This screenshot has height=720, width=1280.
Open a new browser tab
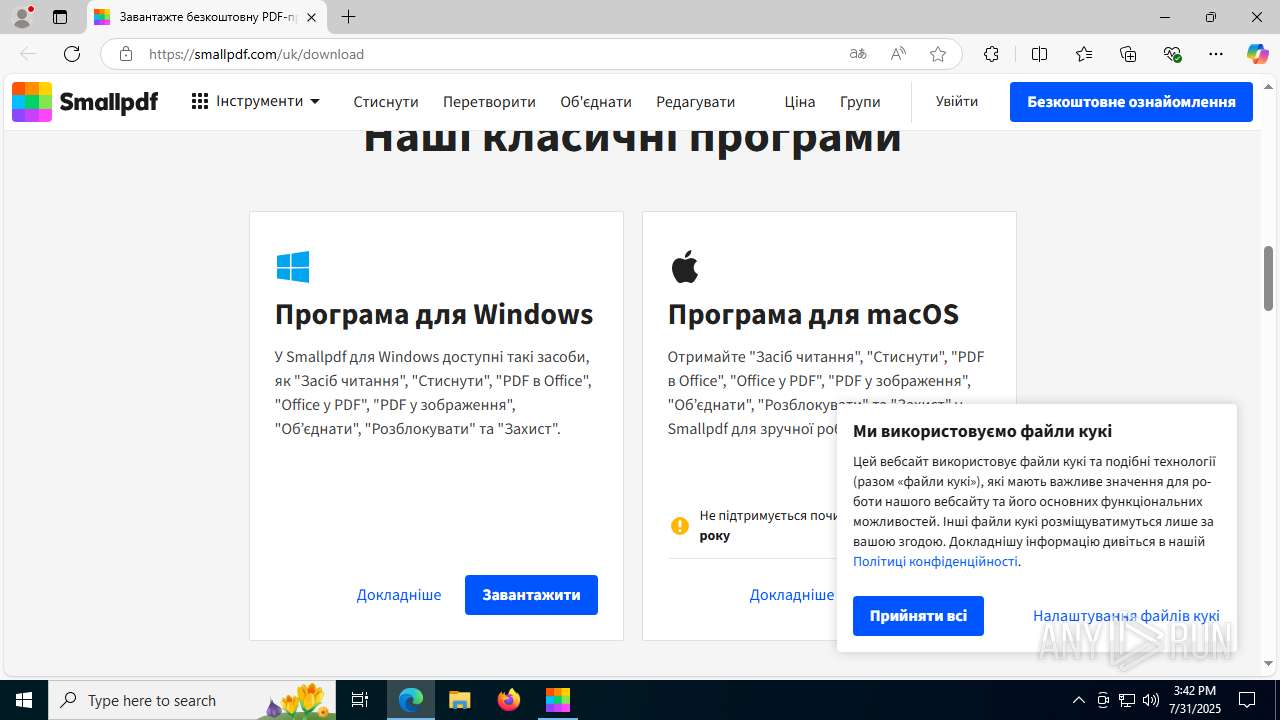click(348, 17)
